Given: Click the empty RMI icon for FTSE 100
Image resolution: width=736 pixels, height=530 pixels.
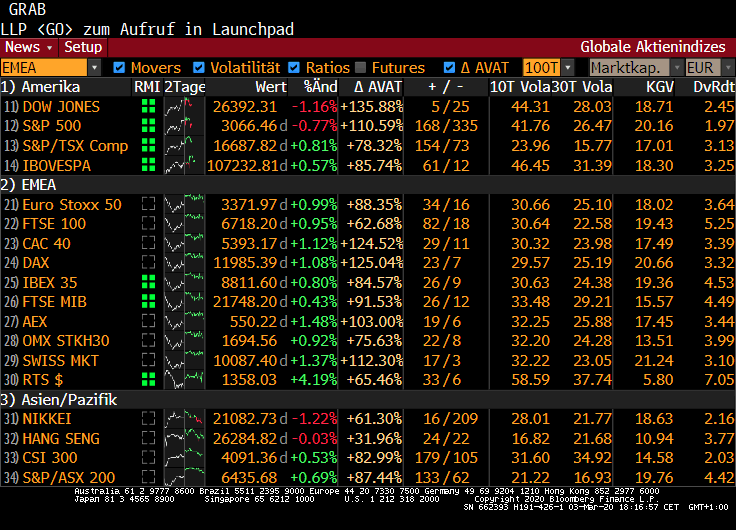Looking at the screenshot, I should point(149,223).
